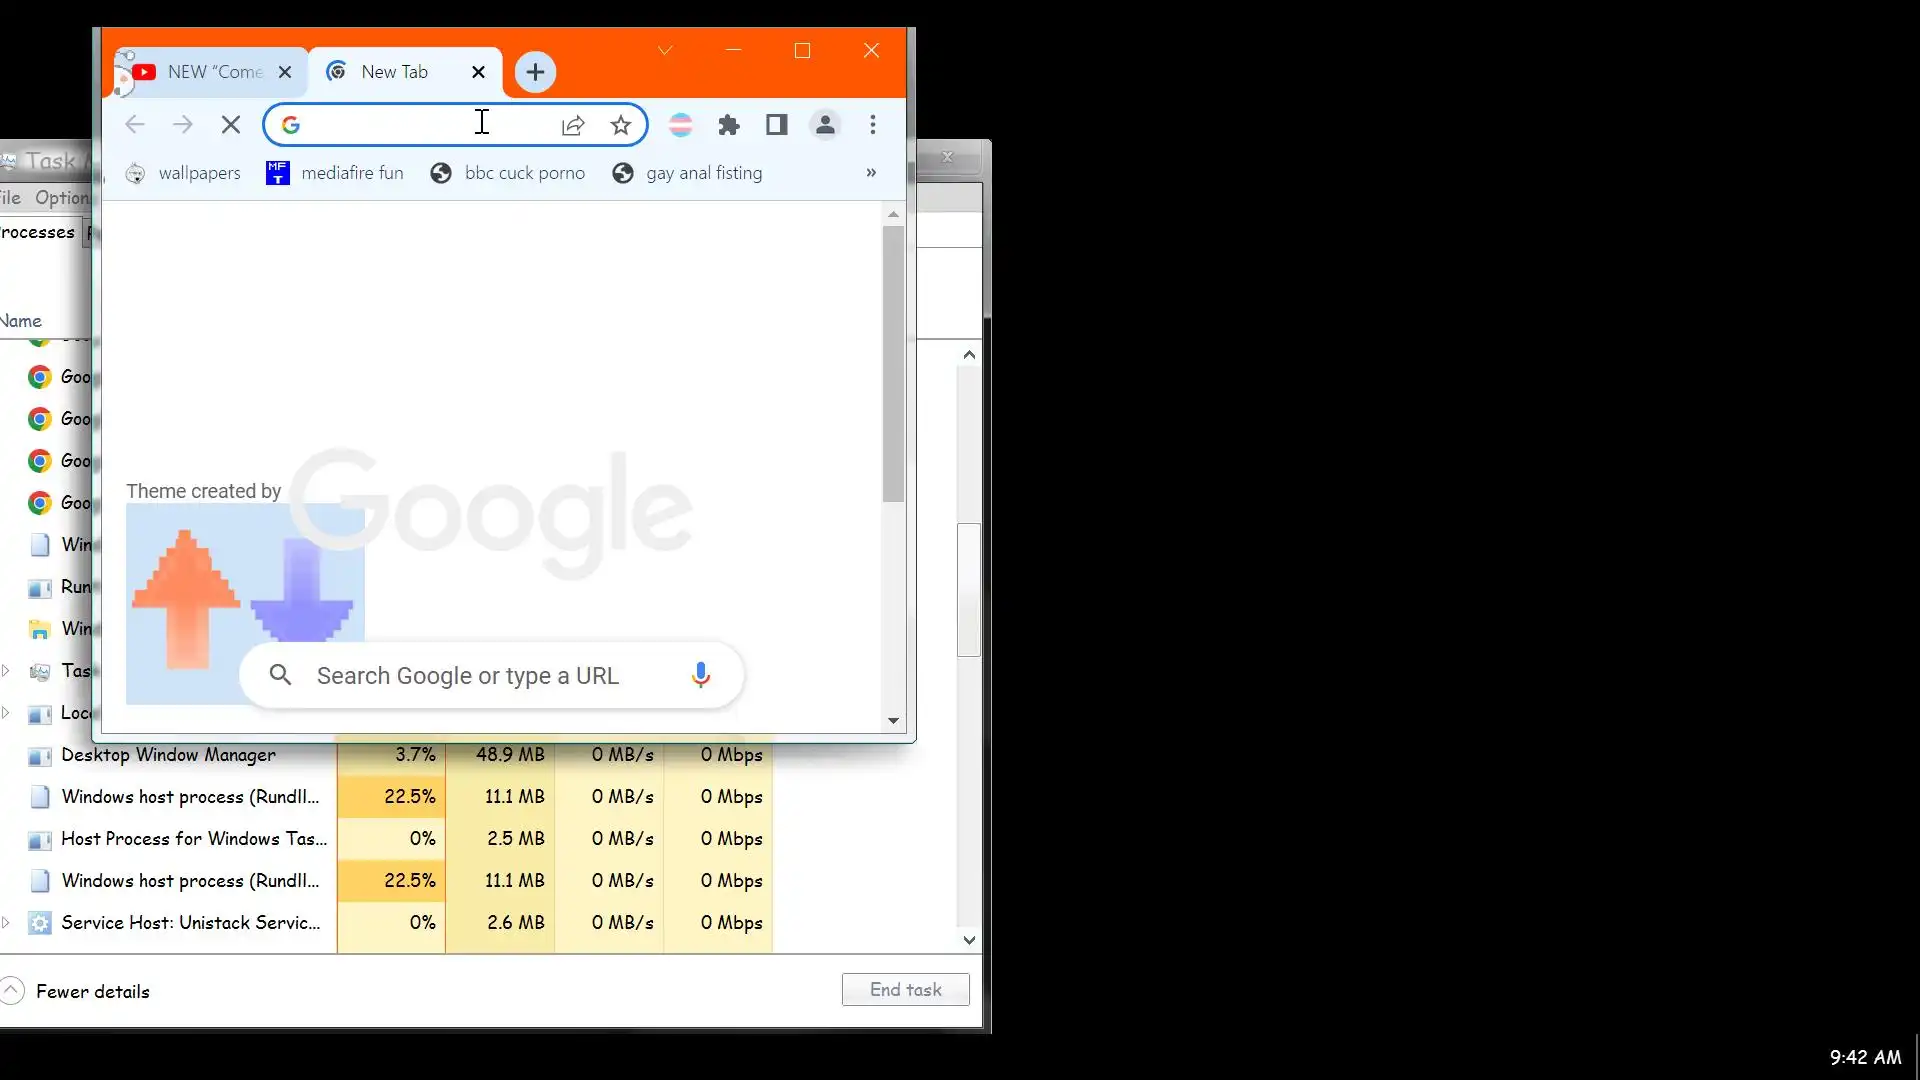The width and height of the screenshot is (1920, 1080).
Task: Open tab search dropdown arrow
Action: point(665,50)
